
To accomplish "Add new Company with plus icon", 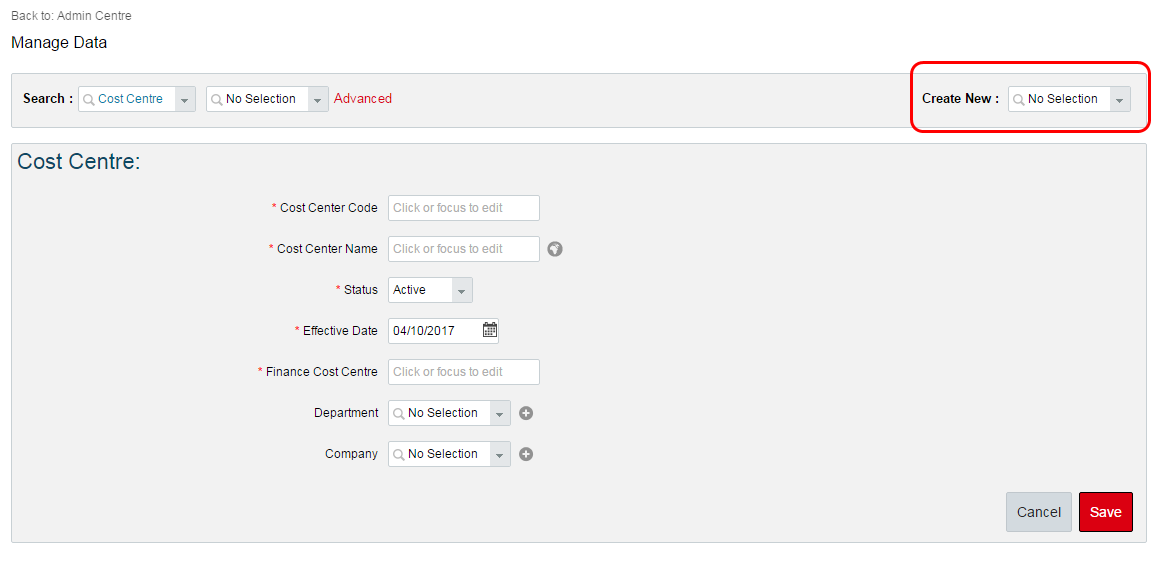I will coord(526,454).
